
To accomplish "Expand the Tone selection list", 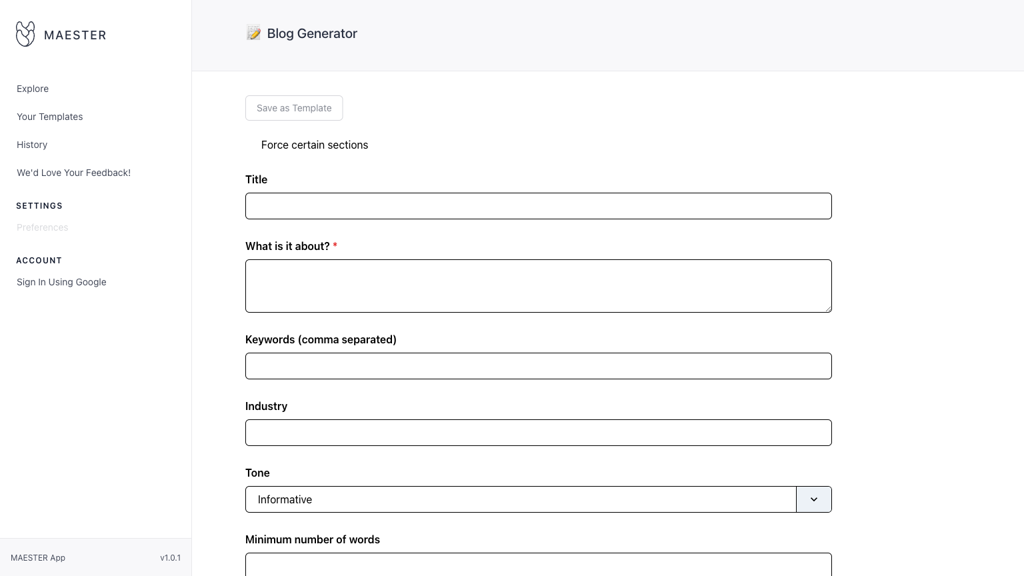I will 813,499.
